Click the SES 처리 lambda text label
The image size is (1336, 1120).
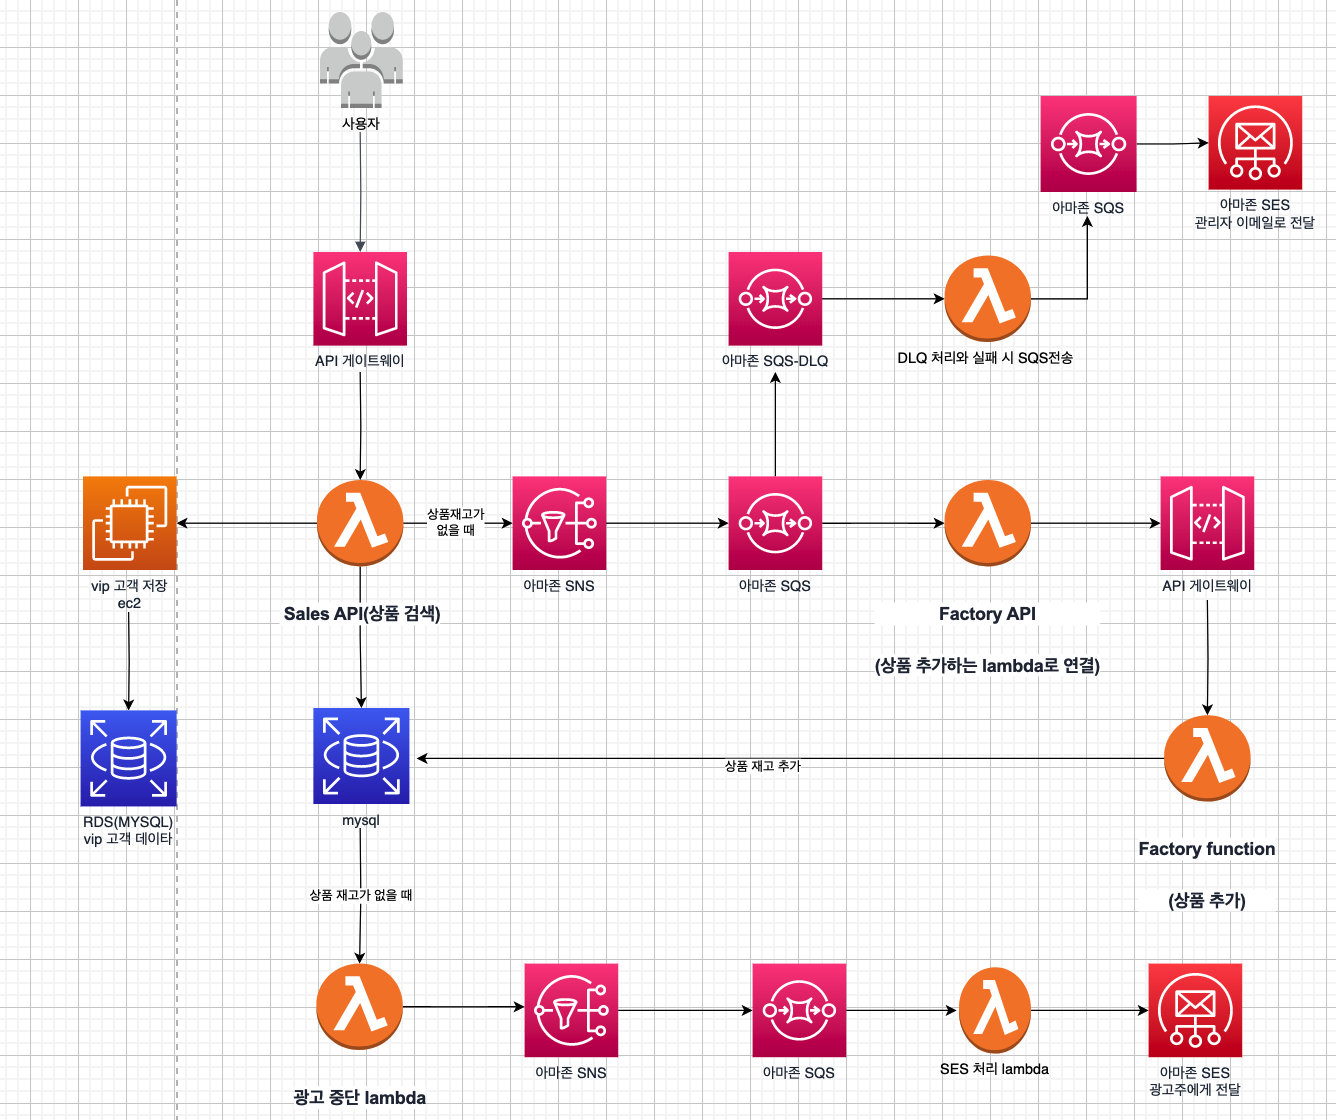(995, 1069)
